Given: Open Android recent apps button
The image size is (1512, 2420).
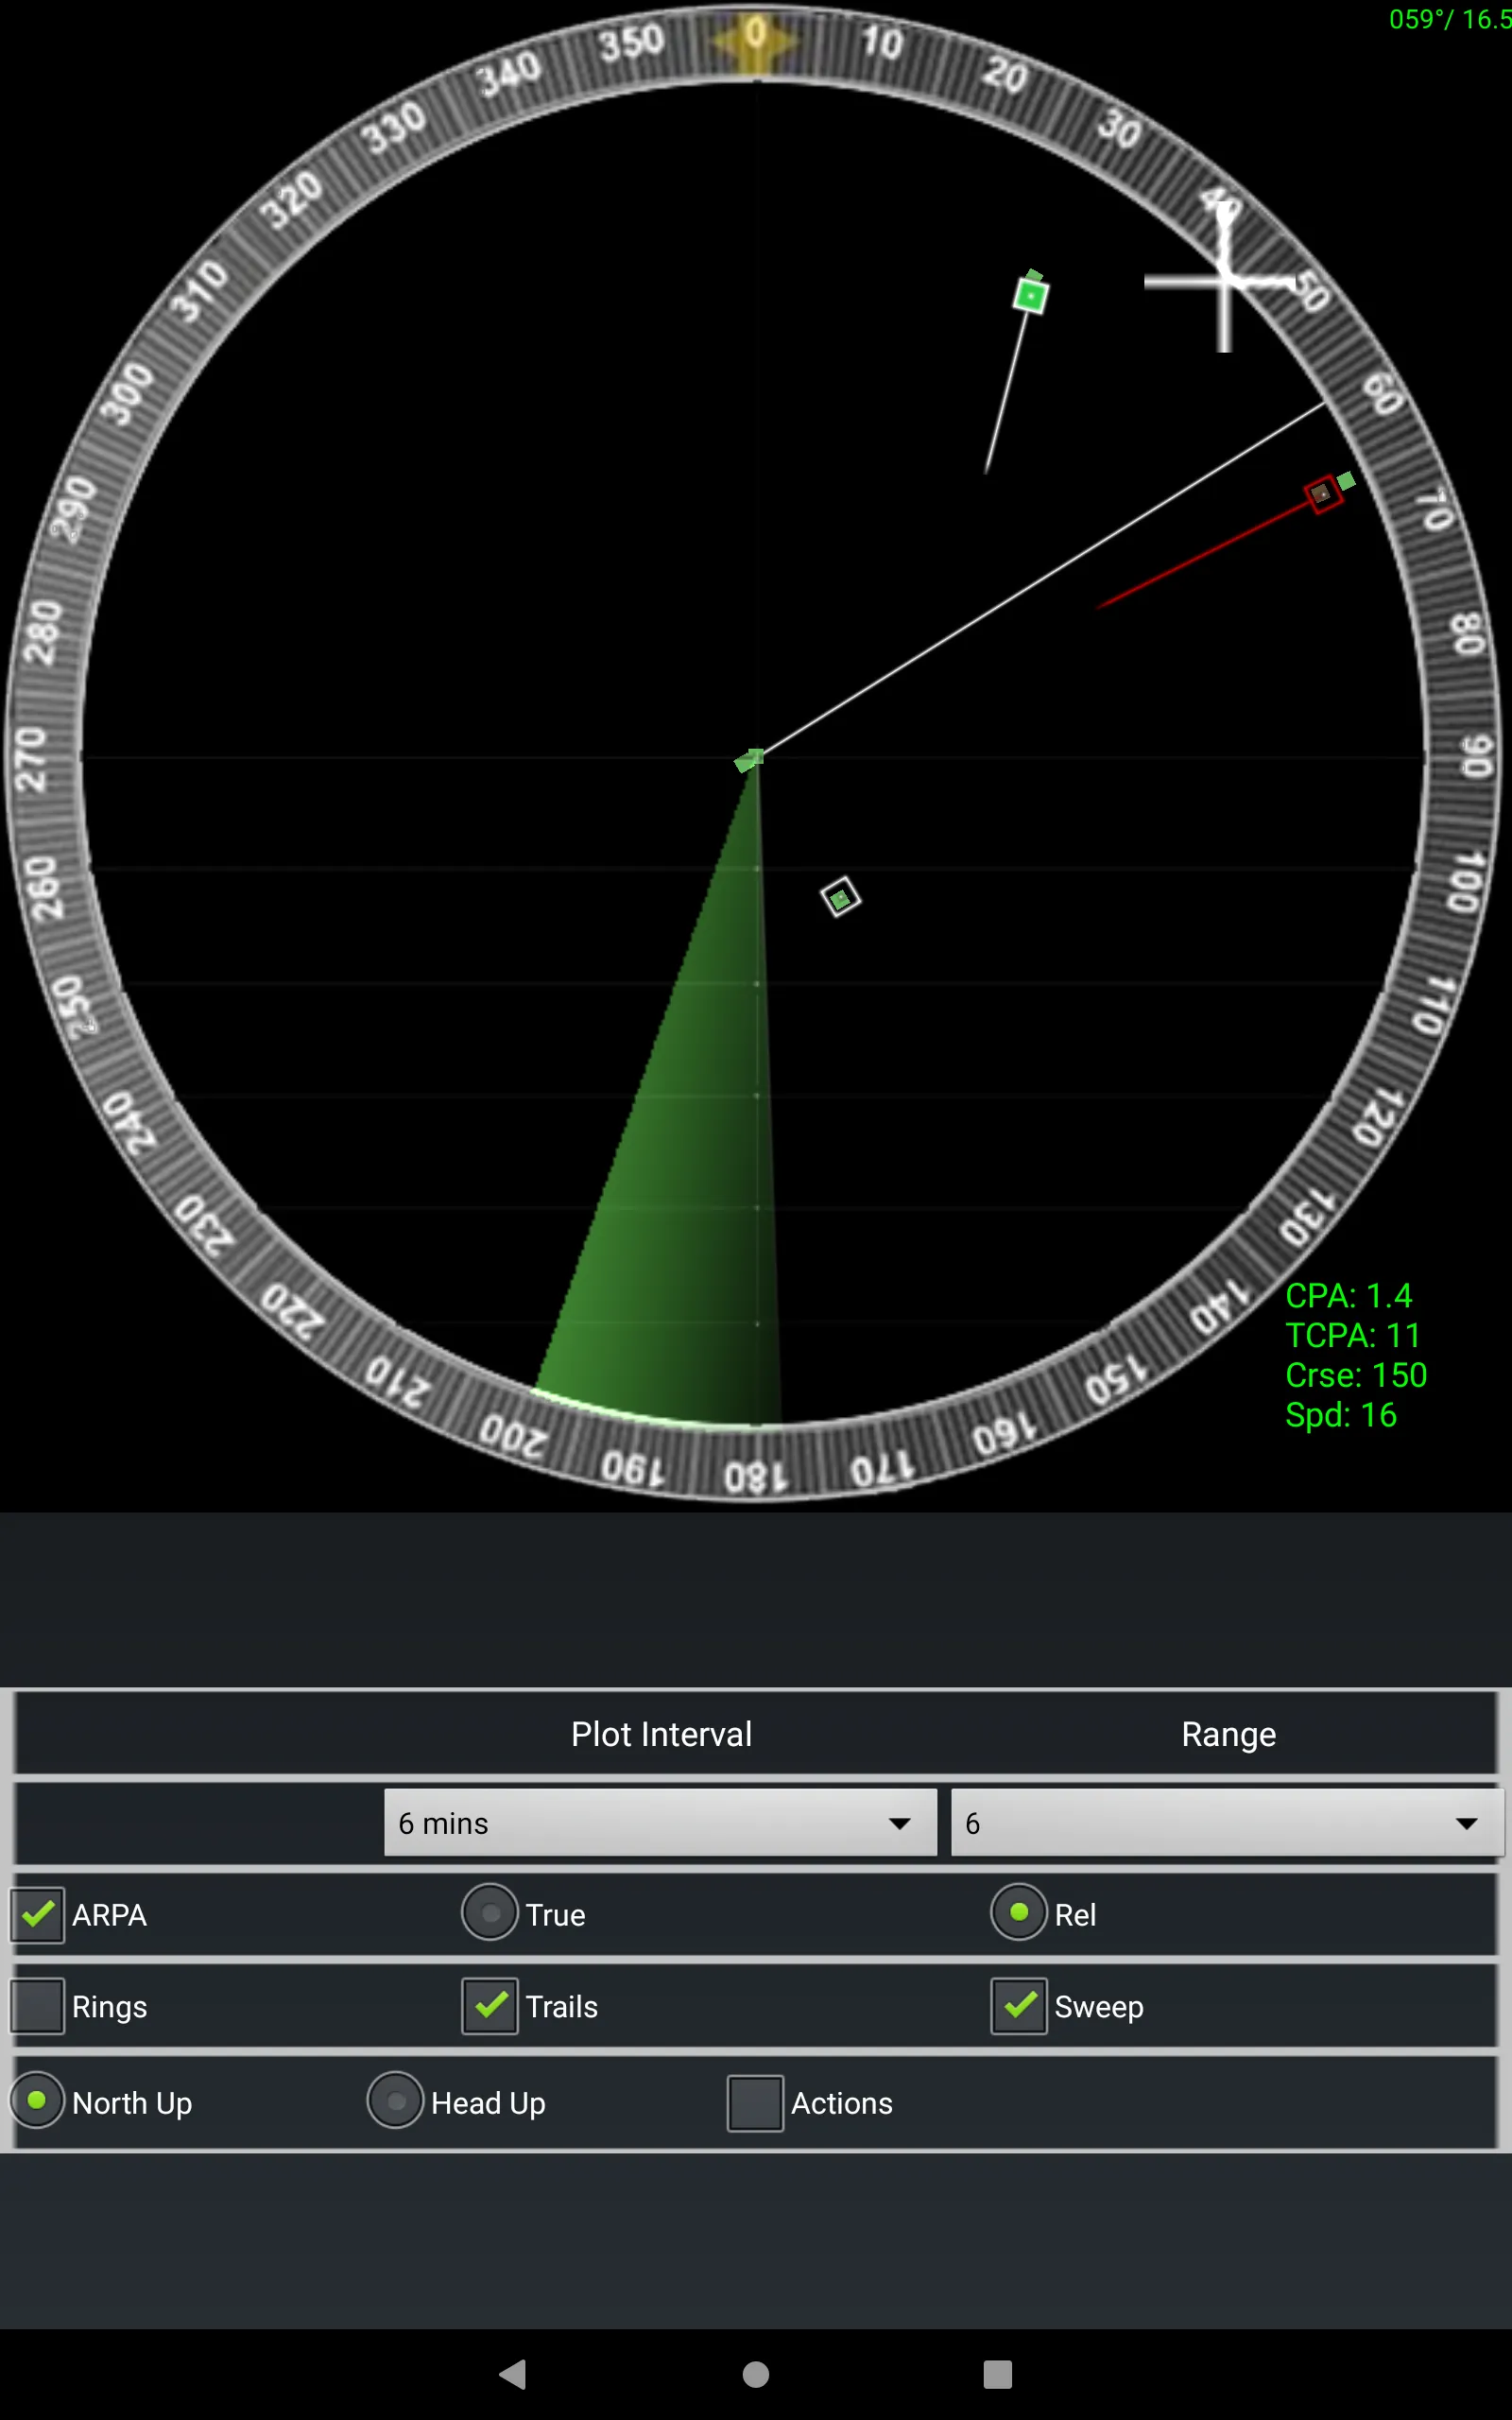Looking at the screenshot, I should (x=997, y=2374).
